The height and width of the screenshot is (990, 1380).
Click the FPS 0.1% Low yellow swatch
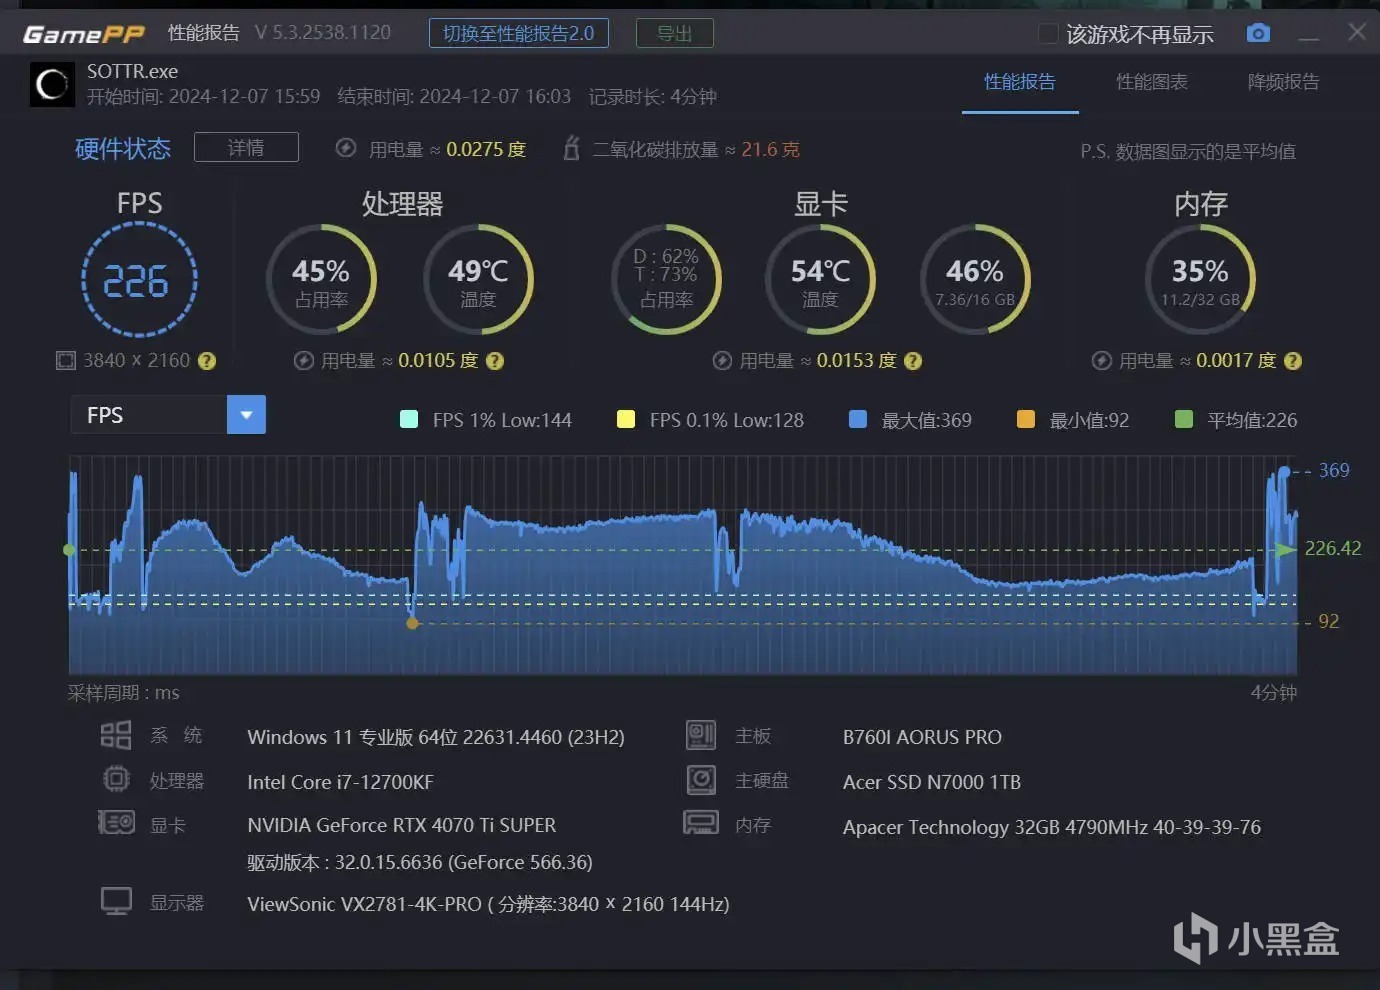[626, 419]
